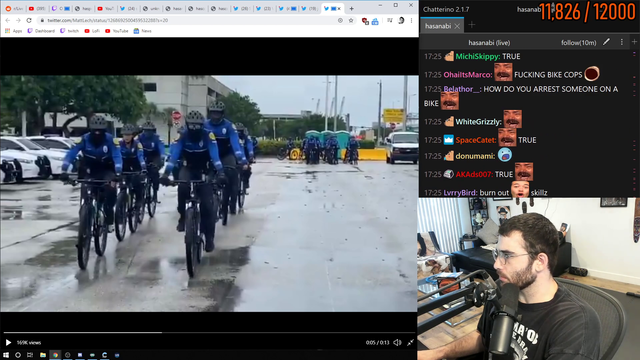Click username WhiteGrizzly in chat
Viewport: 640px width, 360px height.
[x=478, y=122]
